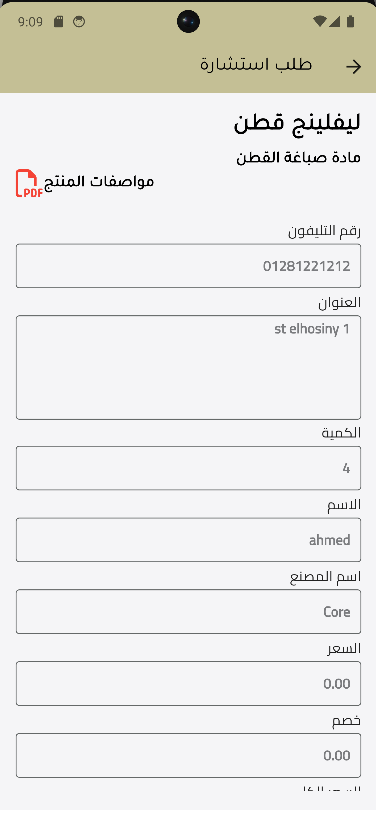Focus the phone number field 01281221212
The width and height of the screenshot is (376, 819).
[188, 266]
